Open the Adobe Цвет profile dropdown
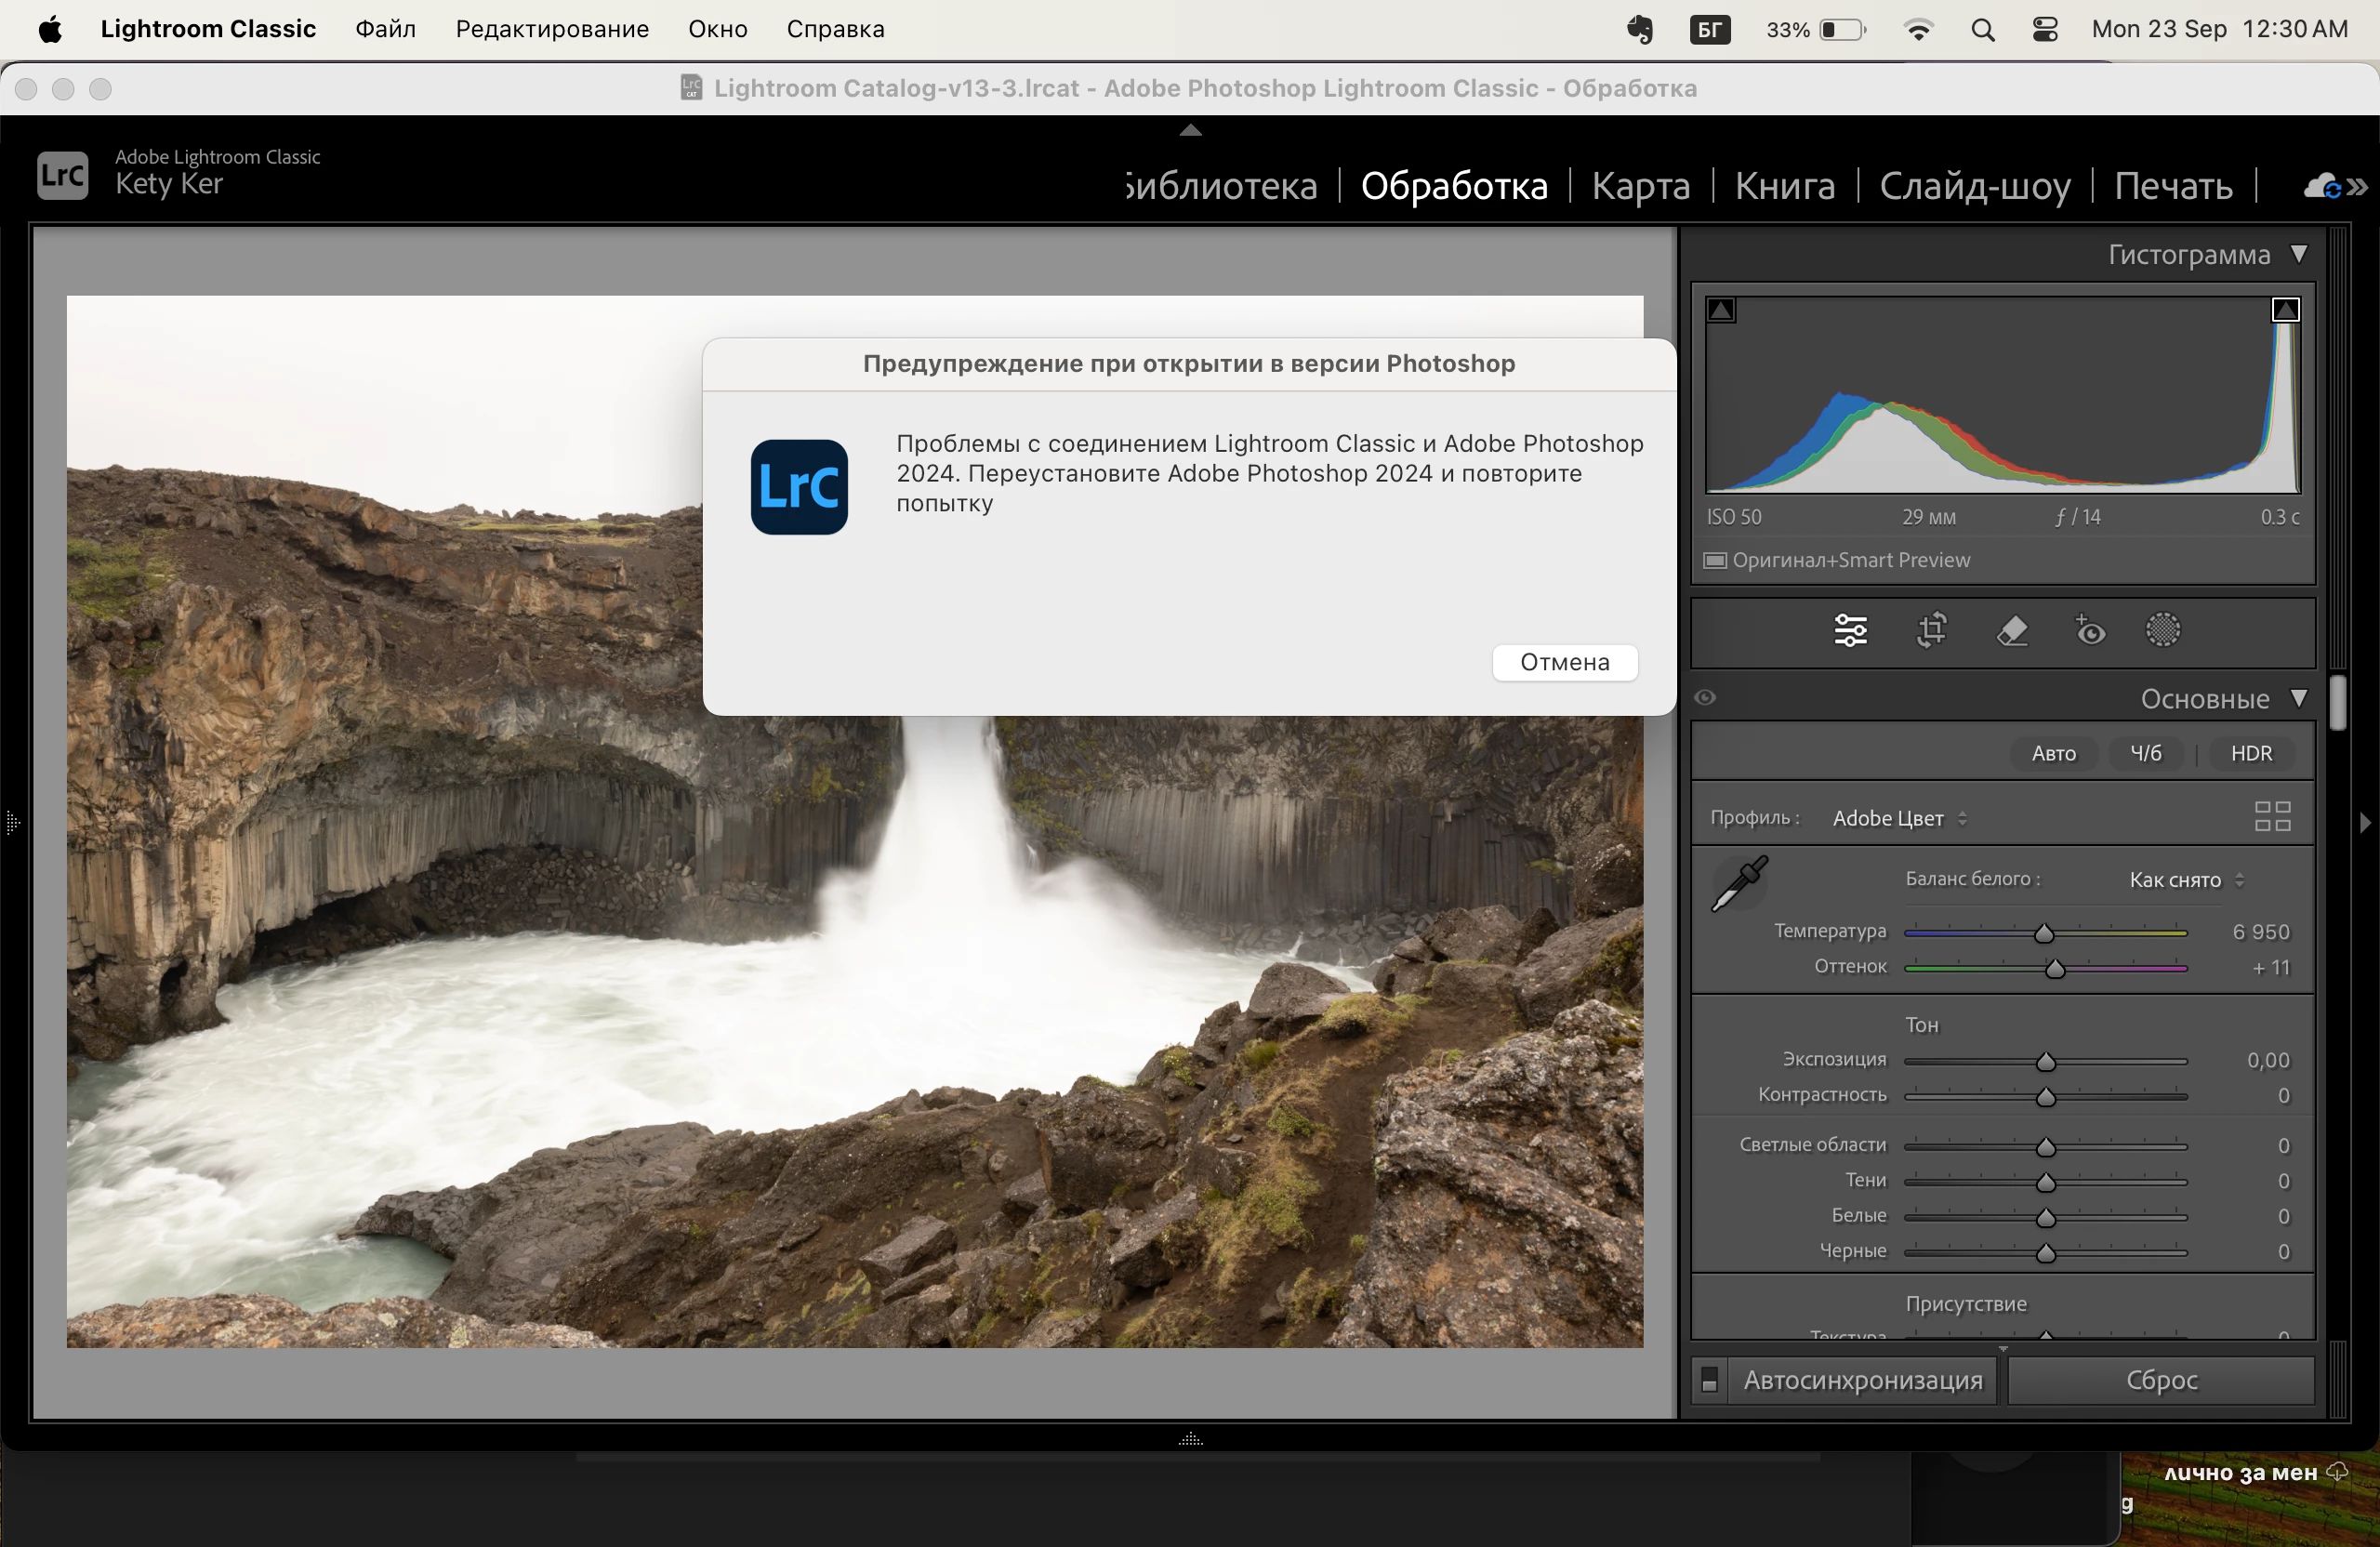The width and height of the screenshot is (2380, 1547). [1899, 818]
